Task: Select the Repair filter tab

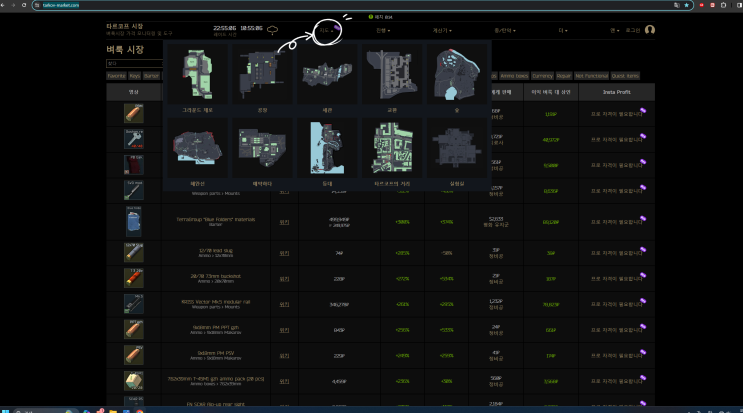Action: pyautogui.click(x=563, y=76)
